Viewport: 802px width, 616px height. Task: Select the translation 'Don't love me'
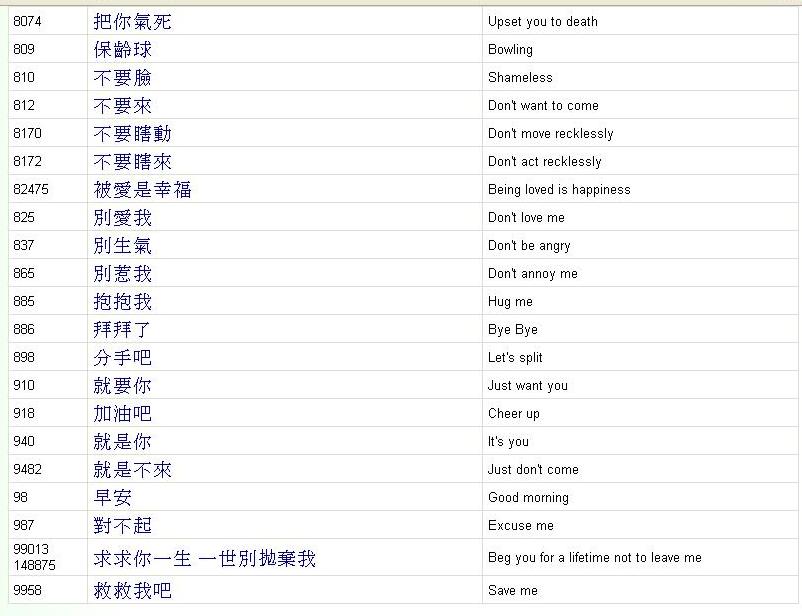pos(526,217)
